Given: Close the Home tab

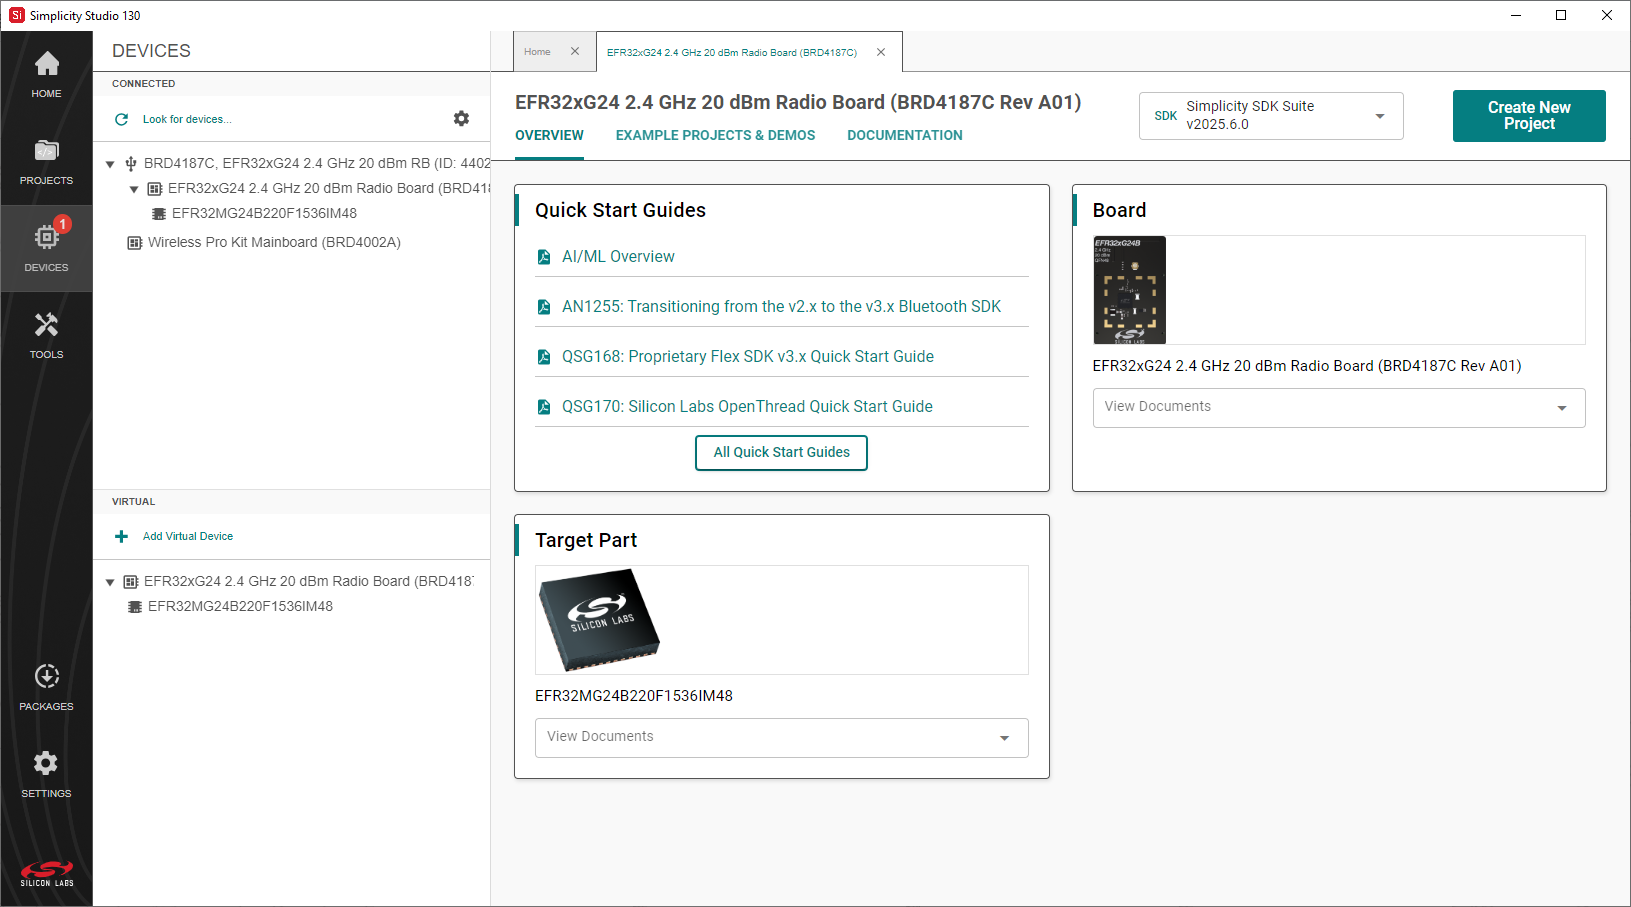Looking at the screenshot, I should click(575, 51).
